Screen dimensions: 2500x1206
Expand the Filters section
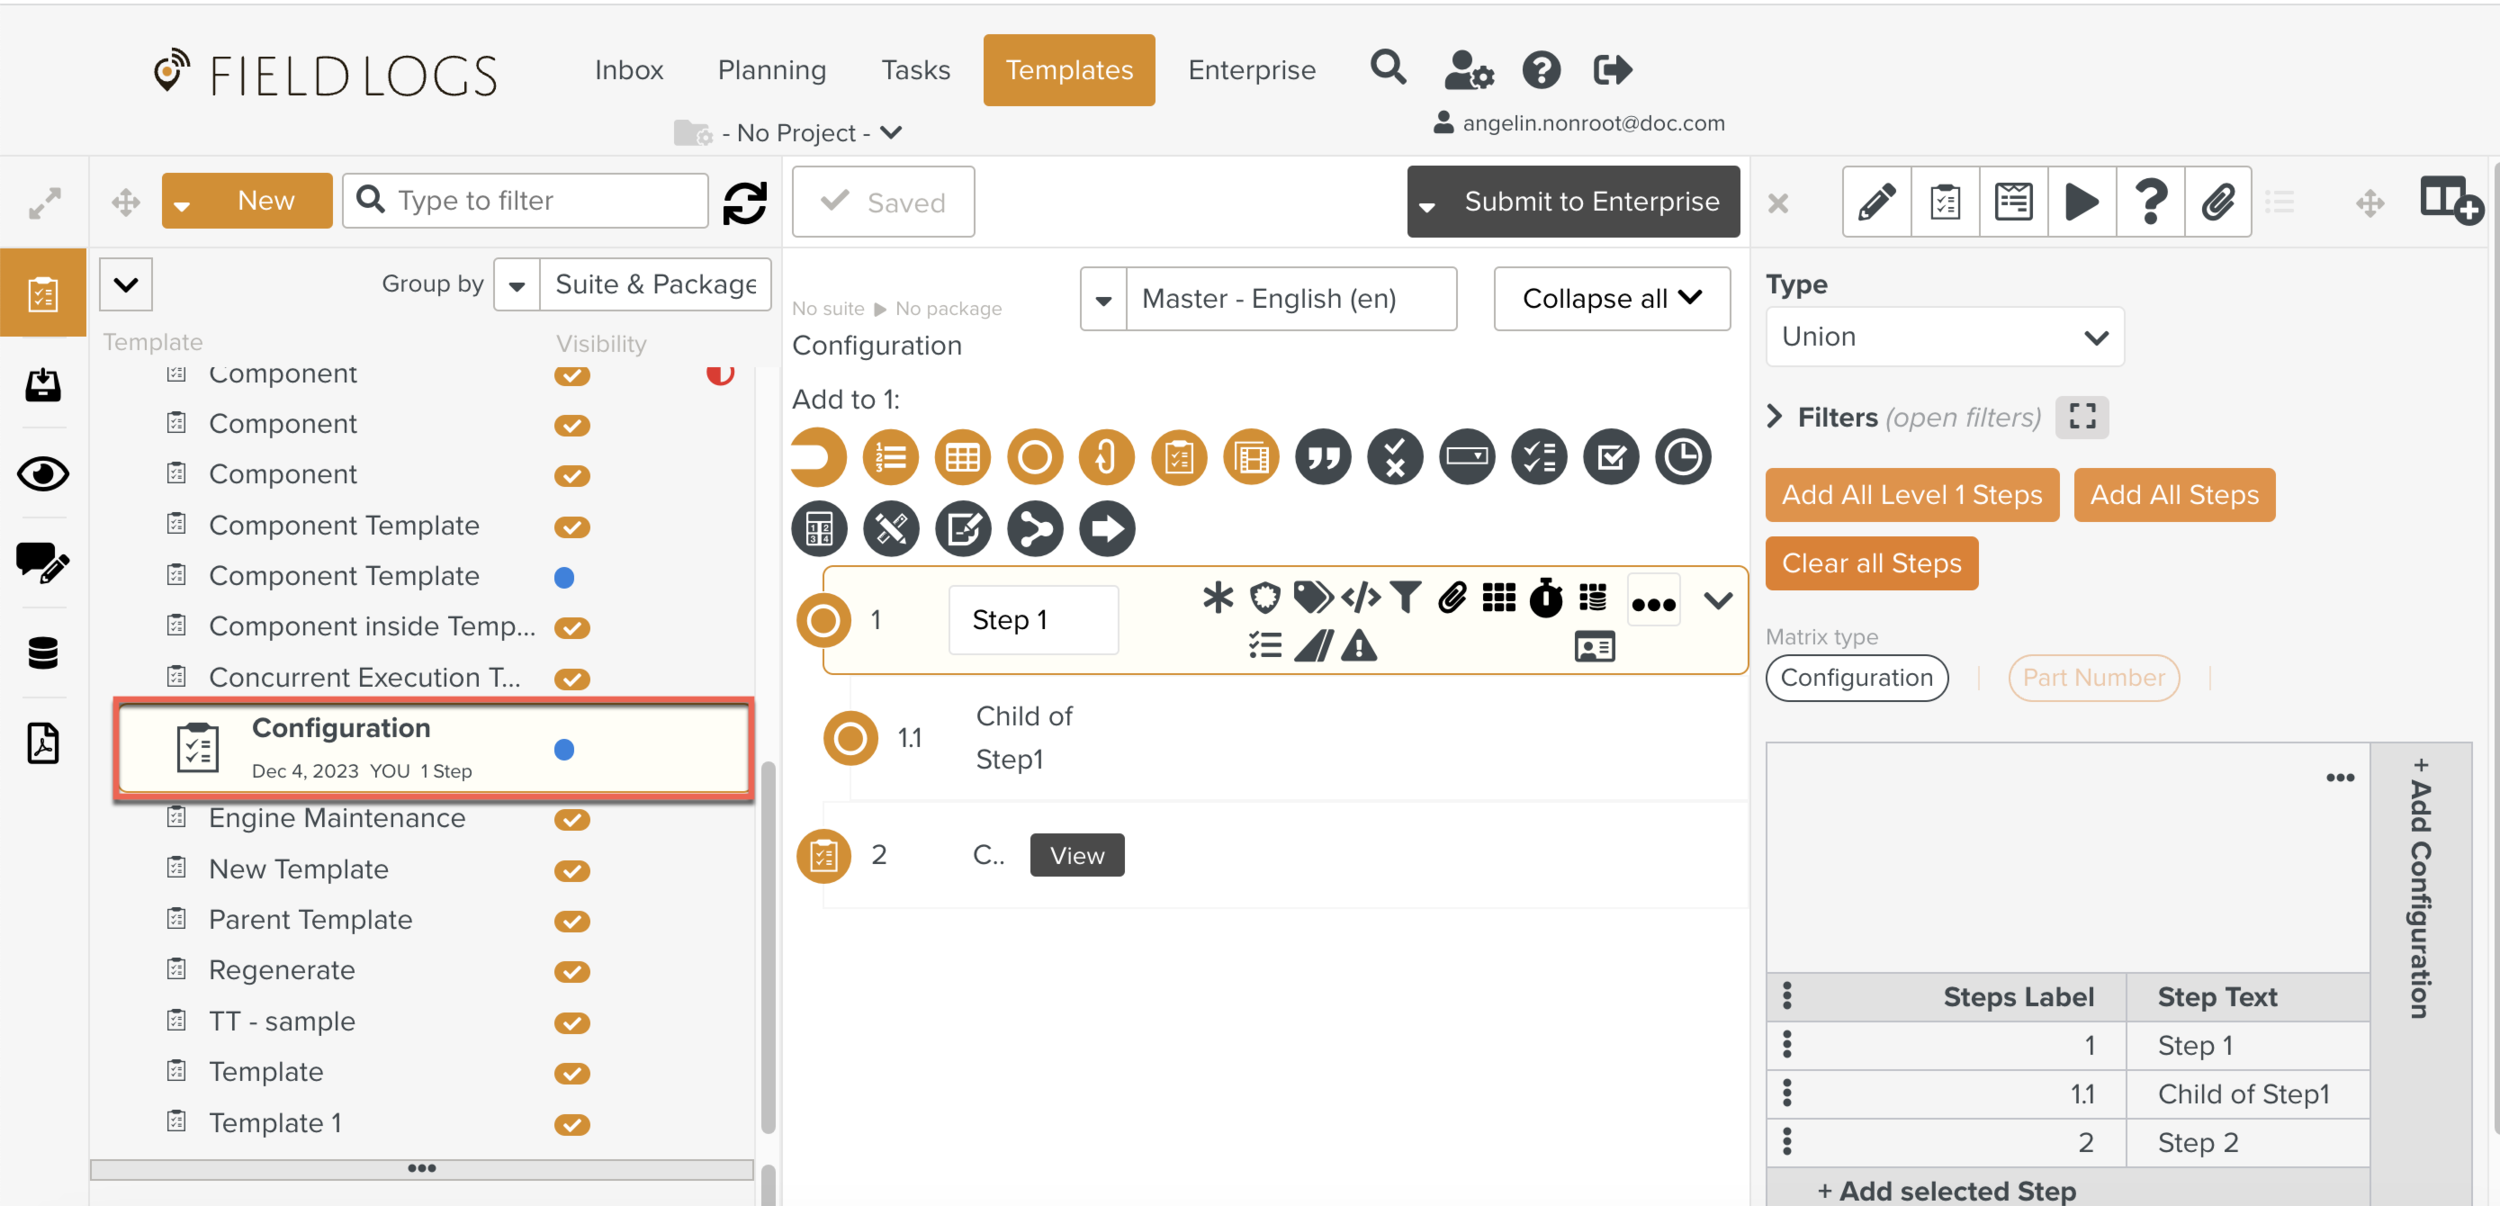(x=1776, y=417)
